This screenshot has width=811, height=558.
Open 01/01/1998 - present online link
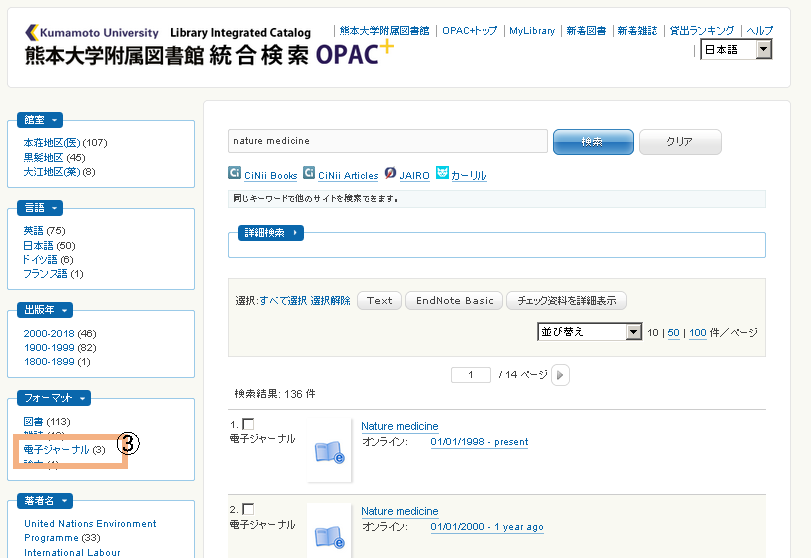(479, 442)
